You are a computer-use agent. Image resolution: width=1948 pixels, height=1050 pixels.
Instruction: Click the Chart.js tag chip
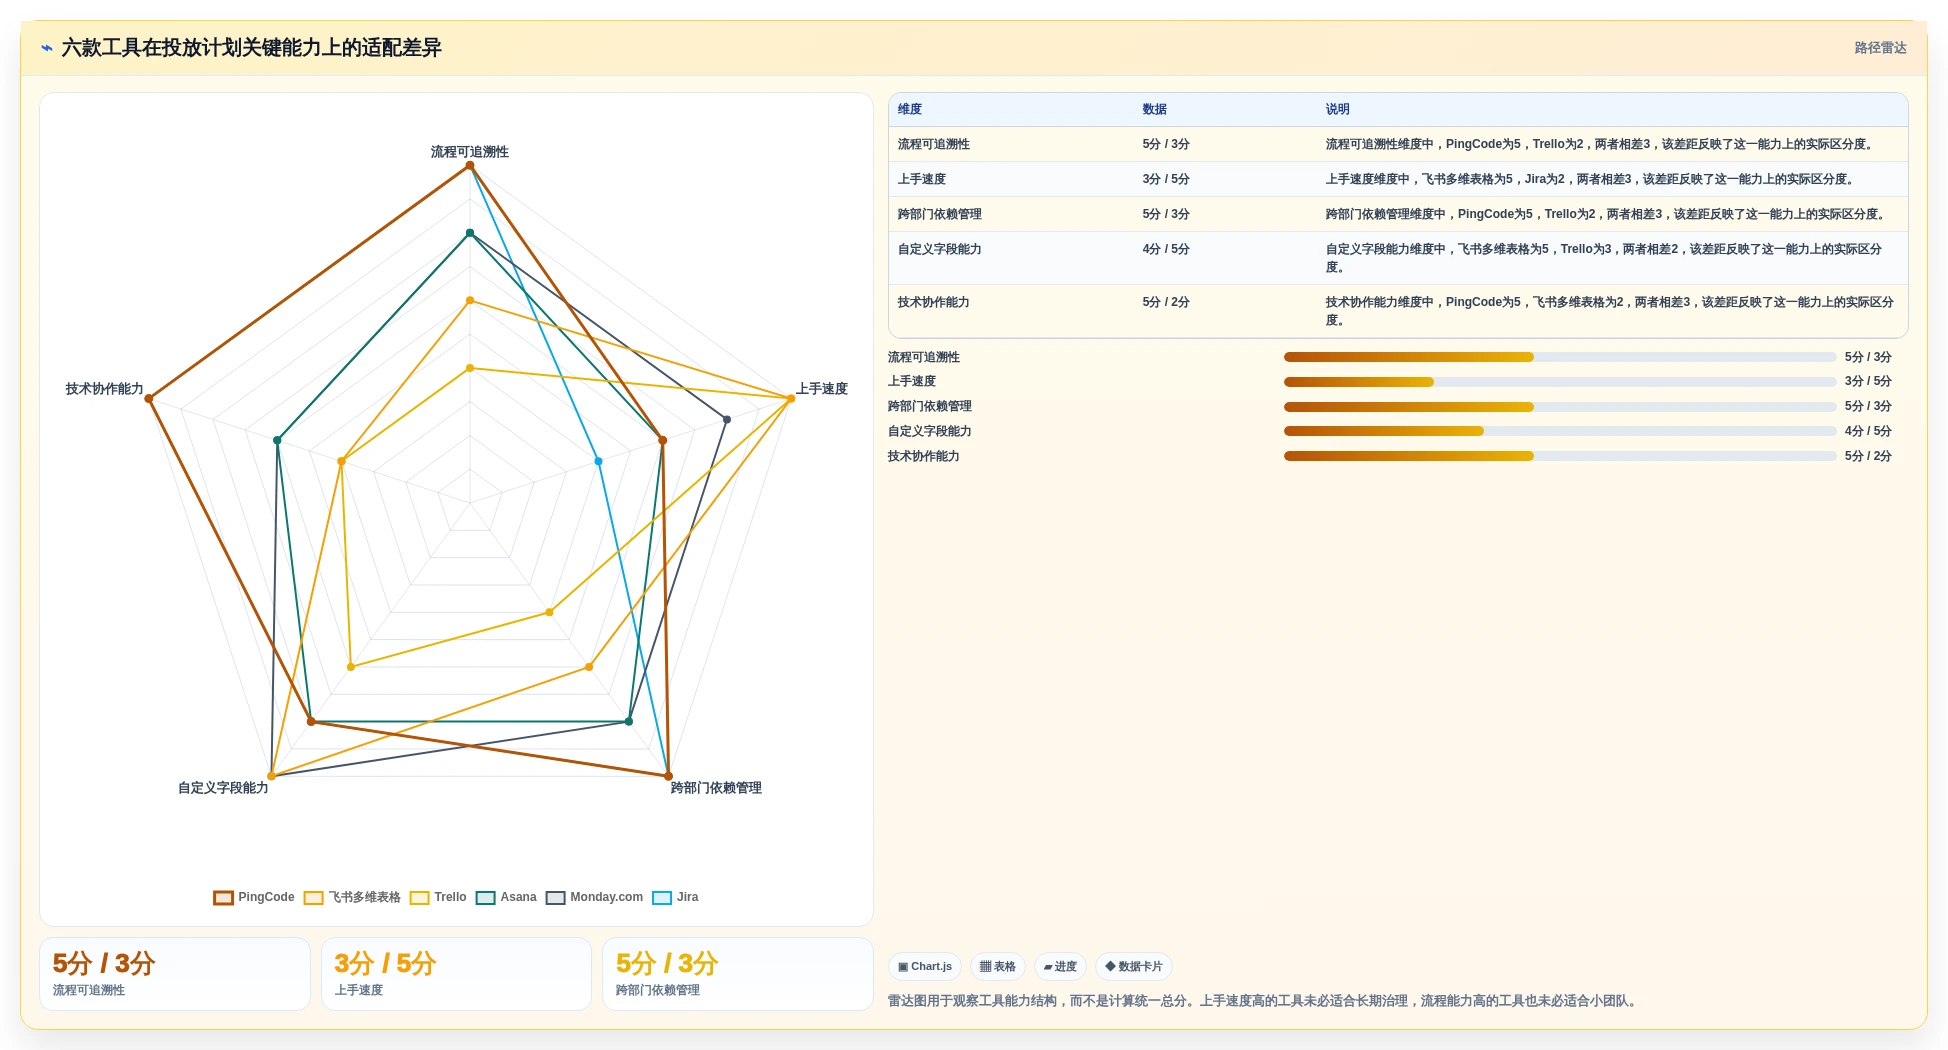(925, 966)
